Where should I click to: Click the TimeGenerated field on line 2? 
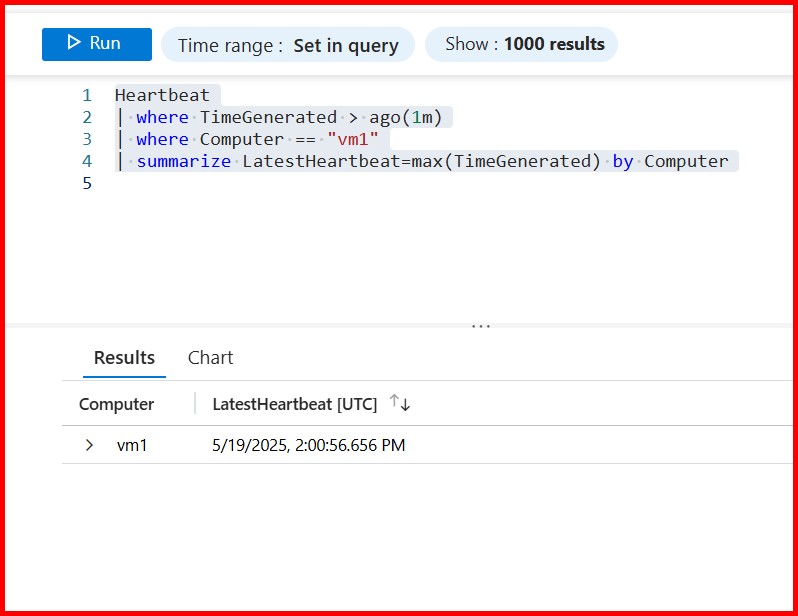click(x=268, y=117)
